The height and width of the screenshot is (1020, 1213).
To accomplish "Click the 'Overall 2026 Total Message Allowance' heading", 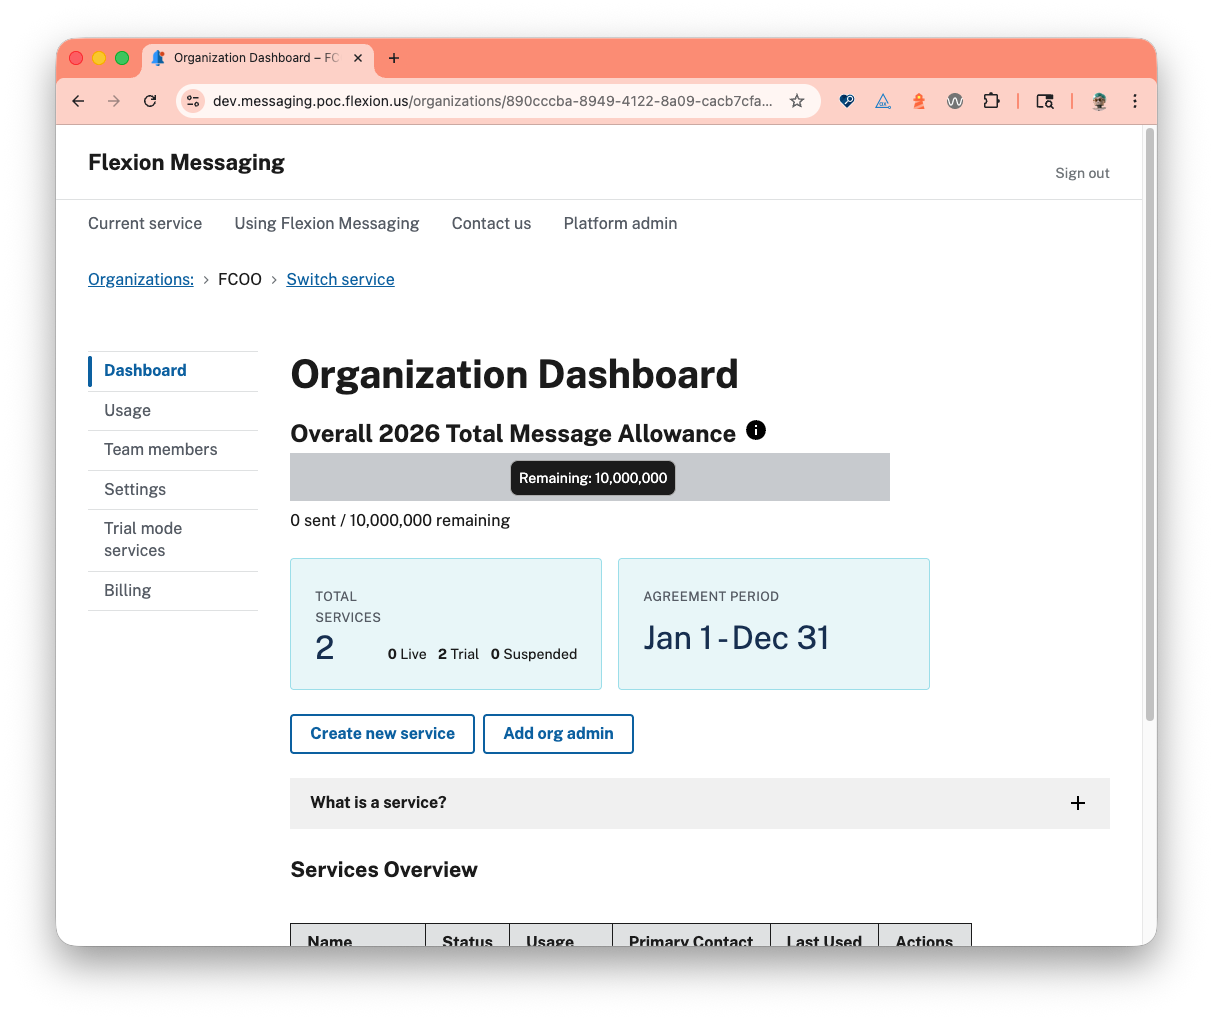I will [513, 433].
